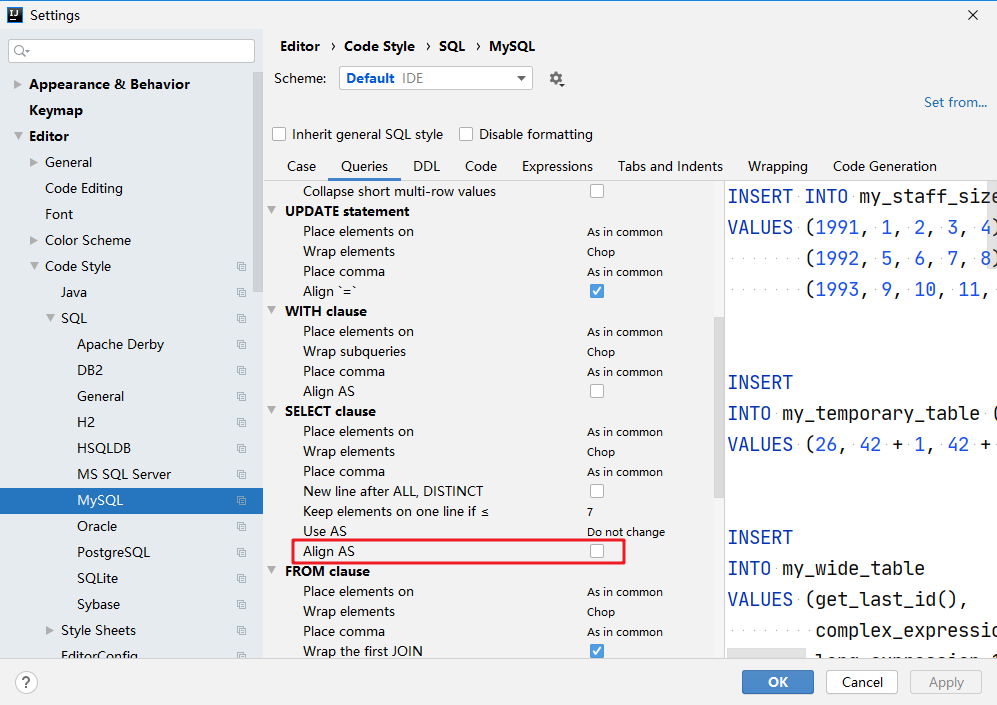Switch to the DDL tab

point(427,167)
